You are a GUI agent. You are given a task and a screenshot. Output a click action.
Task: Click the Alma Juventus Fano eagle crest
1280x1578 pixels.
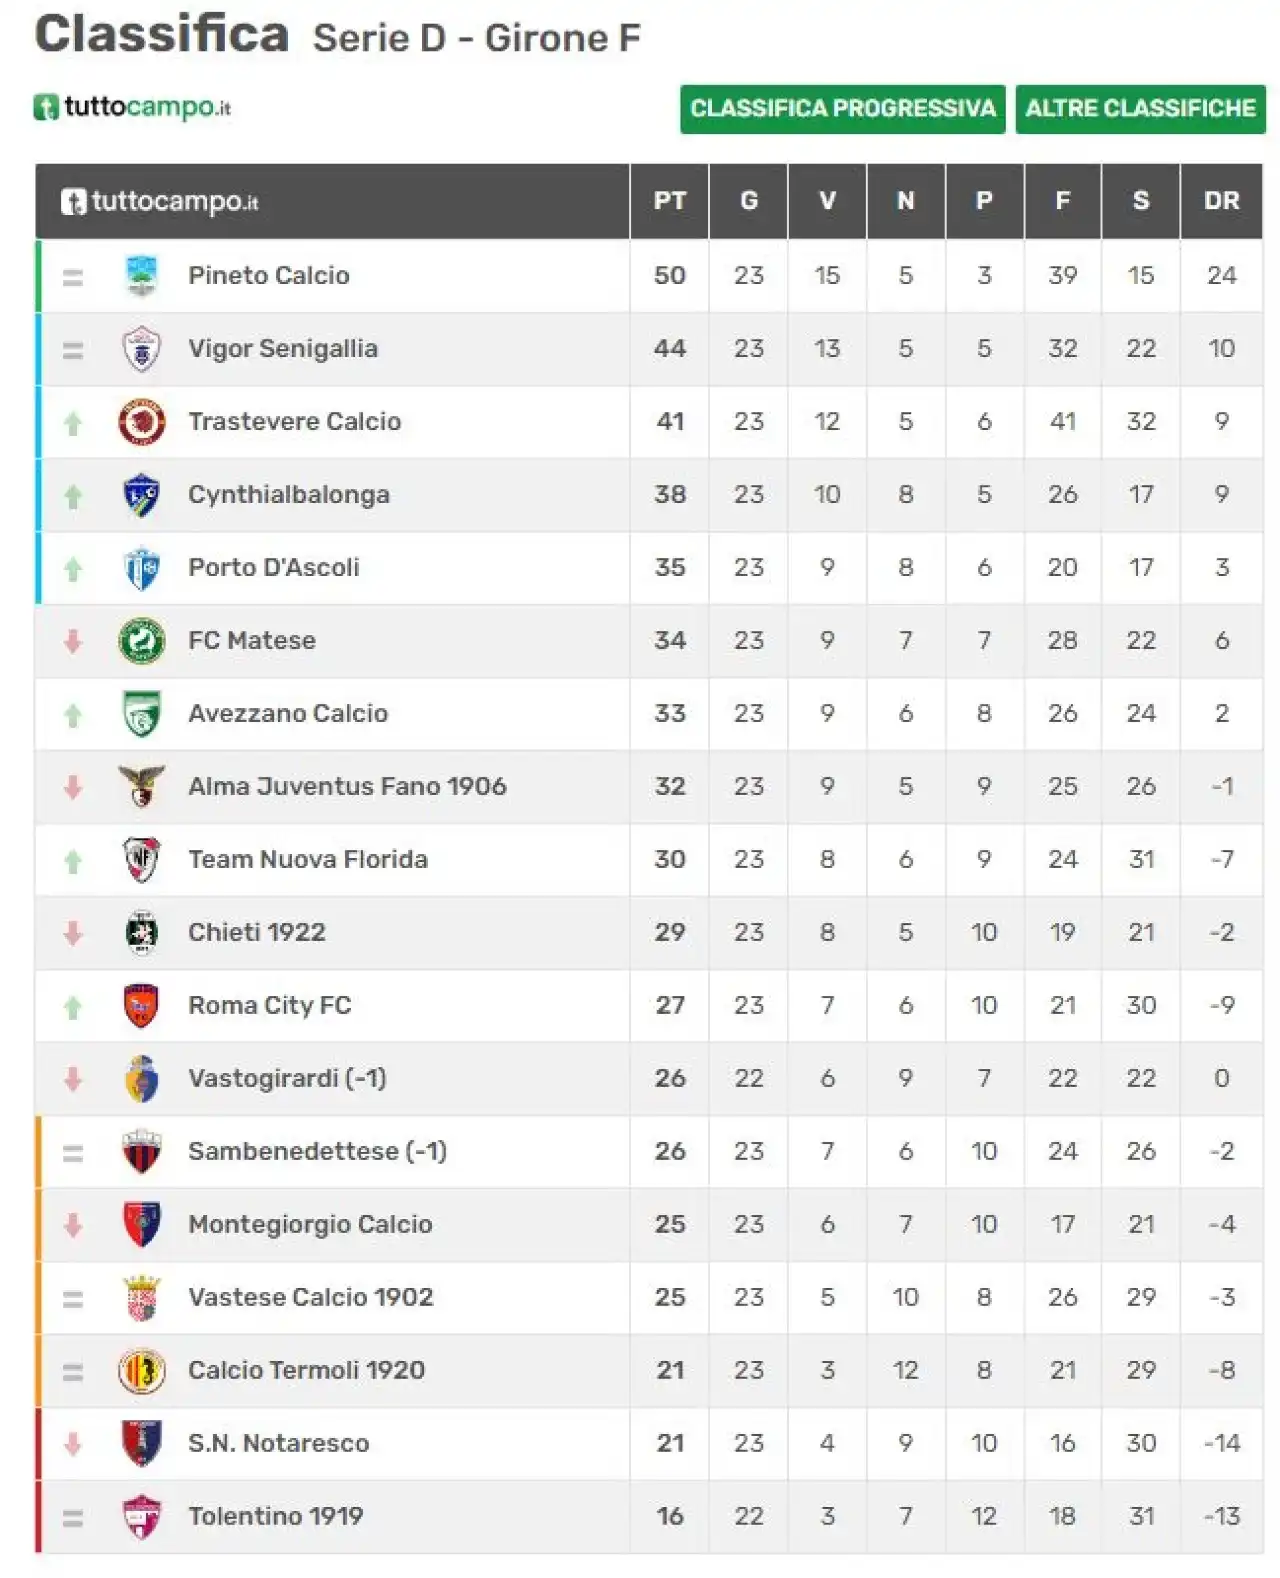(142, 787)
